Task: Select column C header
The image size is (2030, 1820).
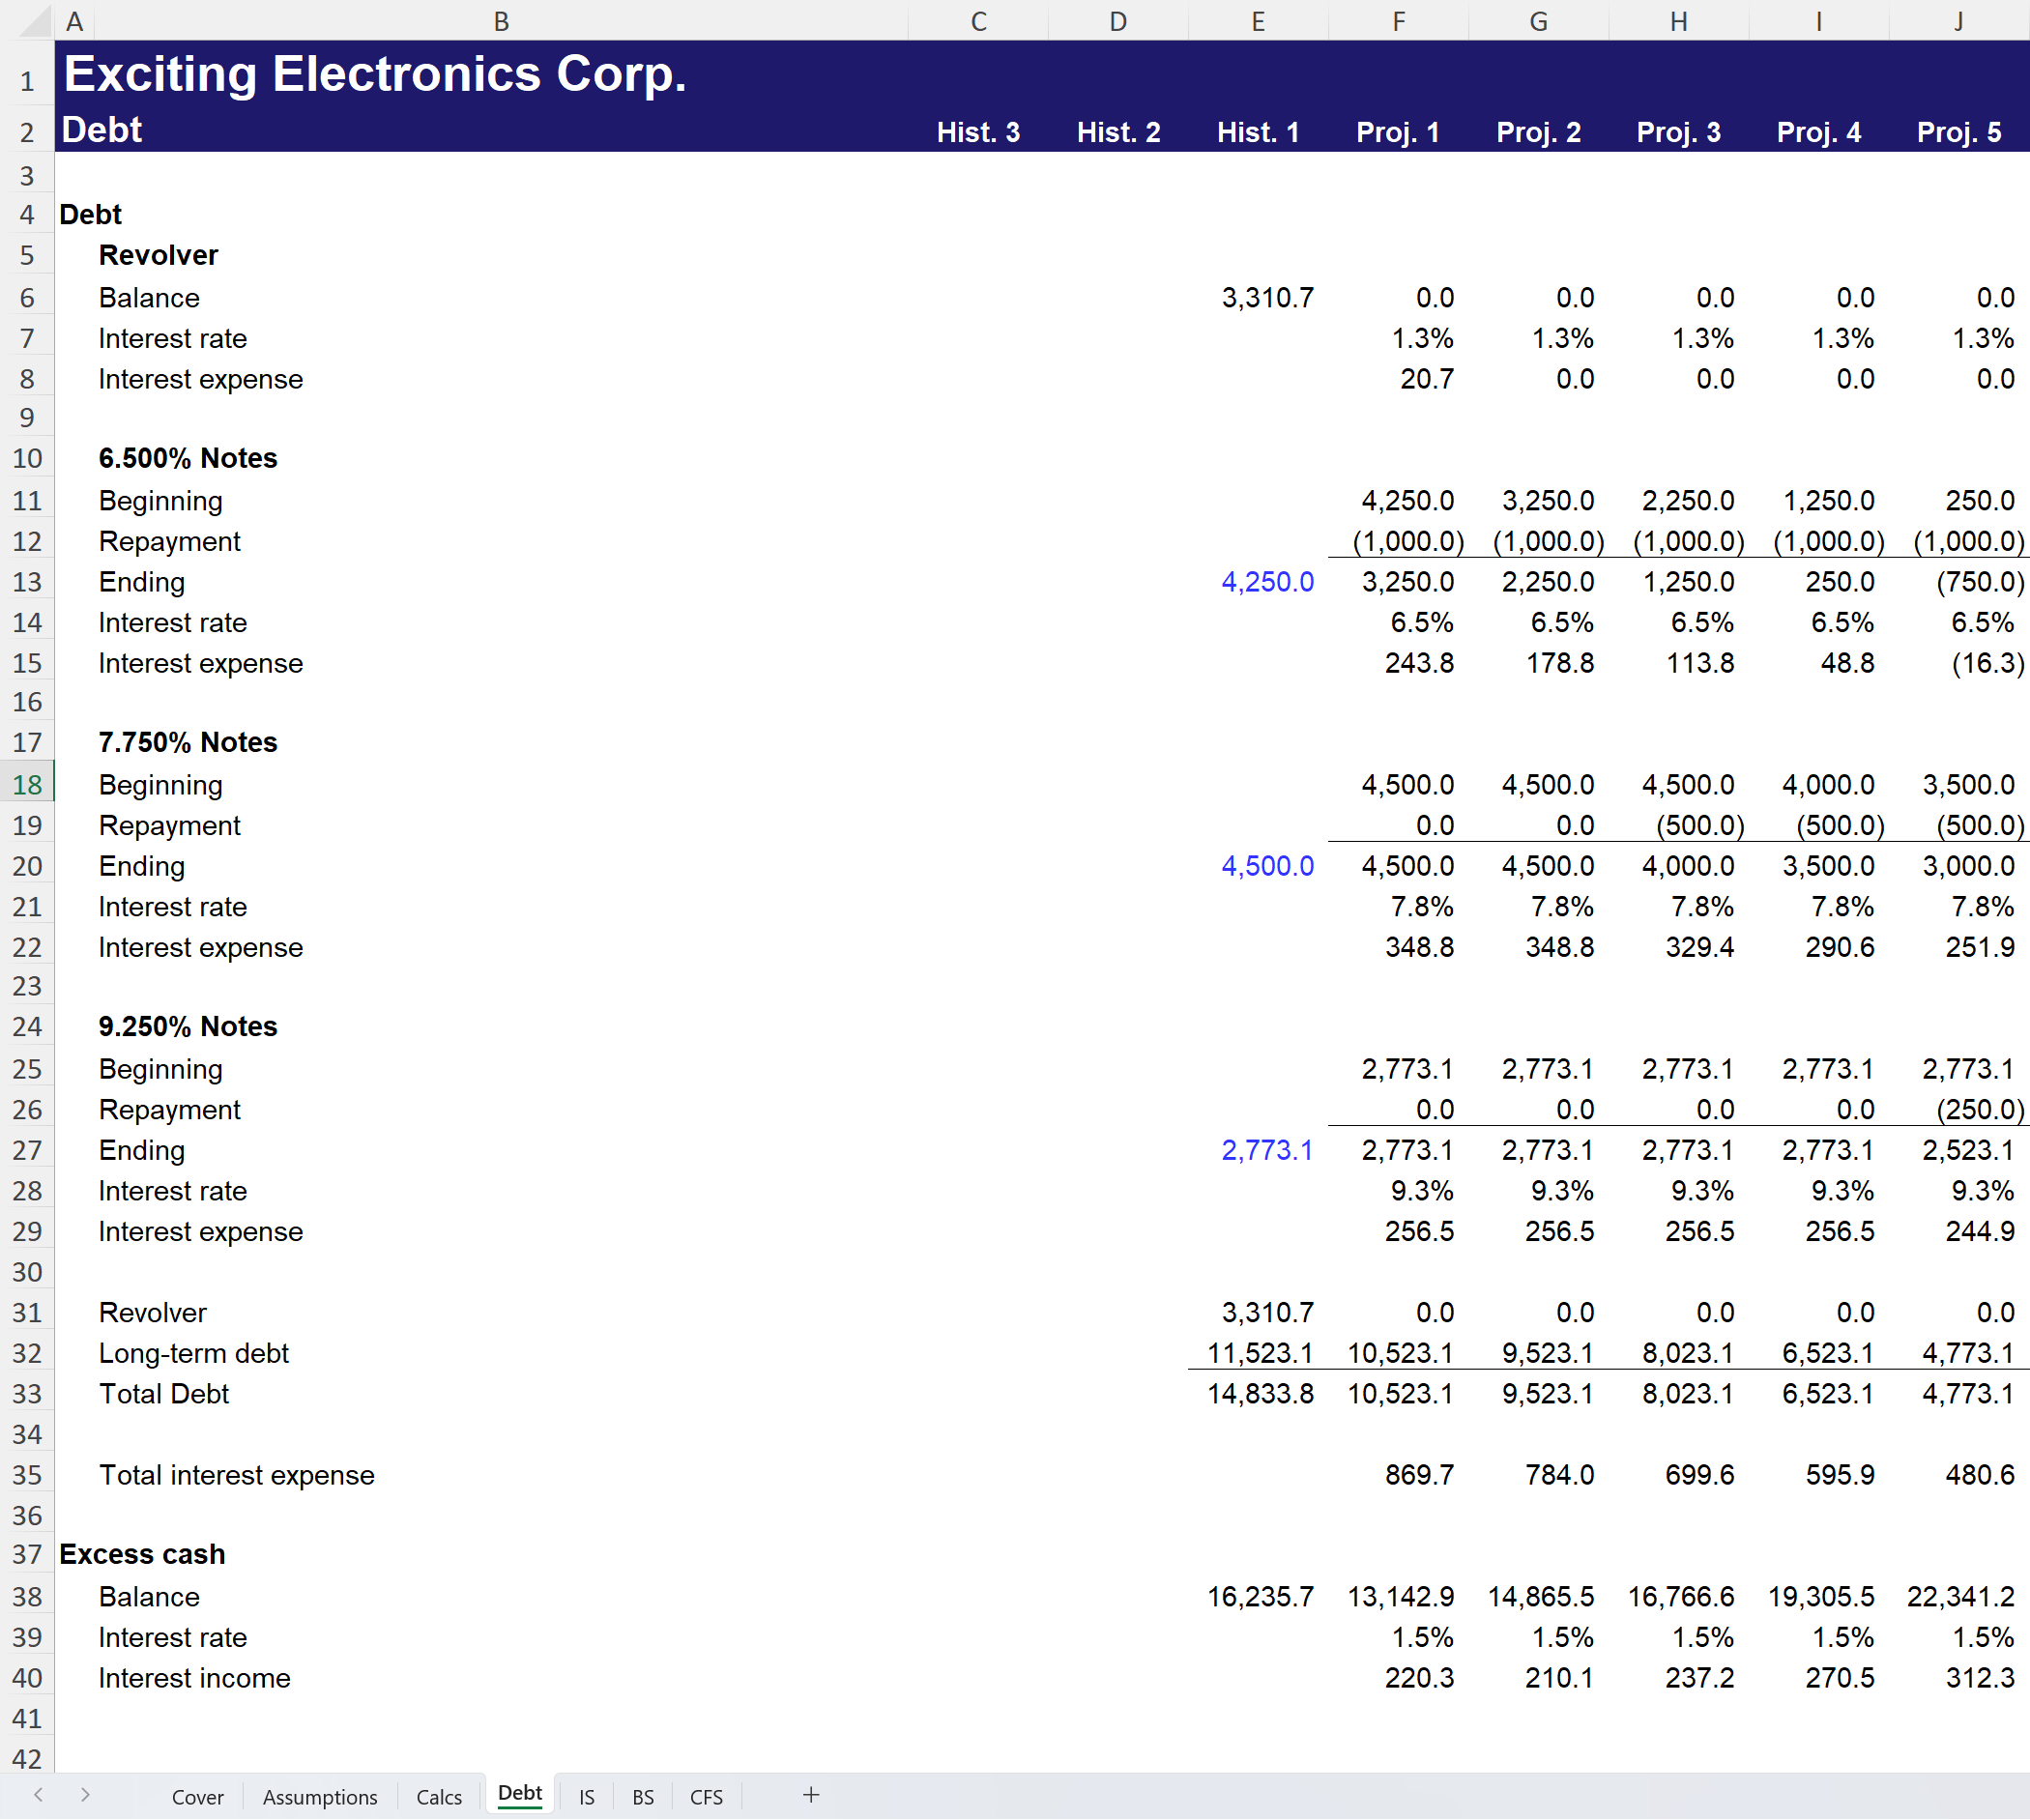Action: pos(978,21)
